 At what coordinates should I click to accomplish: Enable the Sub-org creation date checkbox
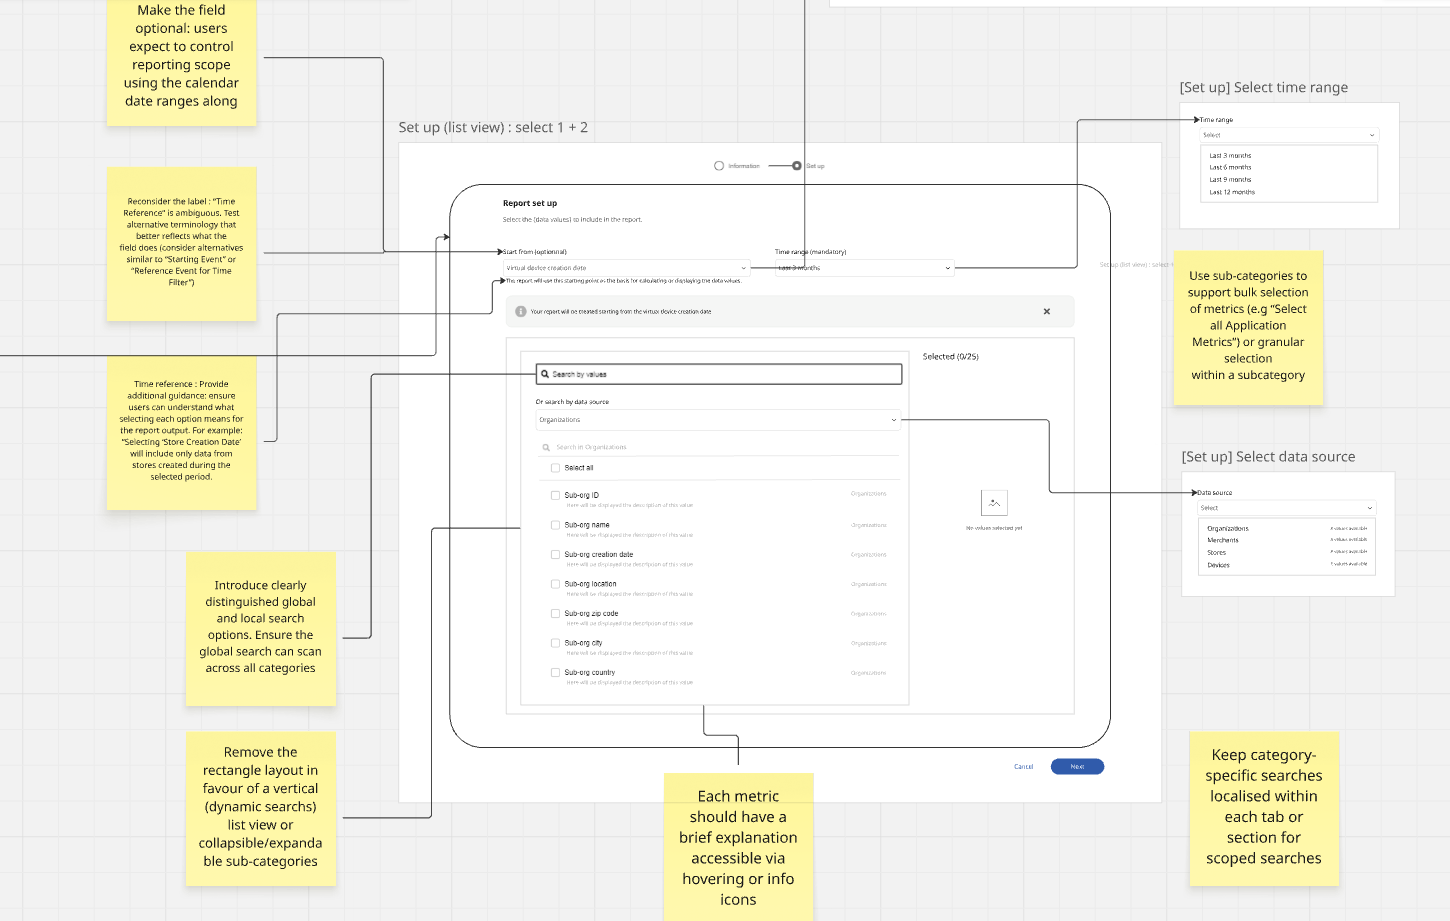click(555, 554)
